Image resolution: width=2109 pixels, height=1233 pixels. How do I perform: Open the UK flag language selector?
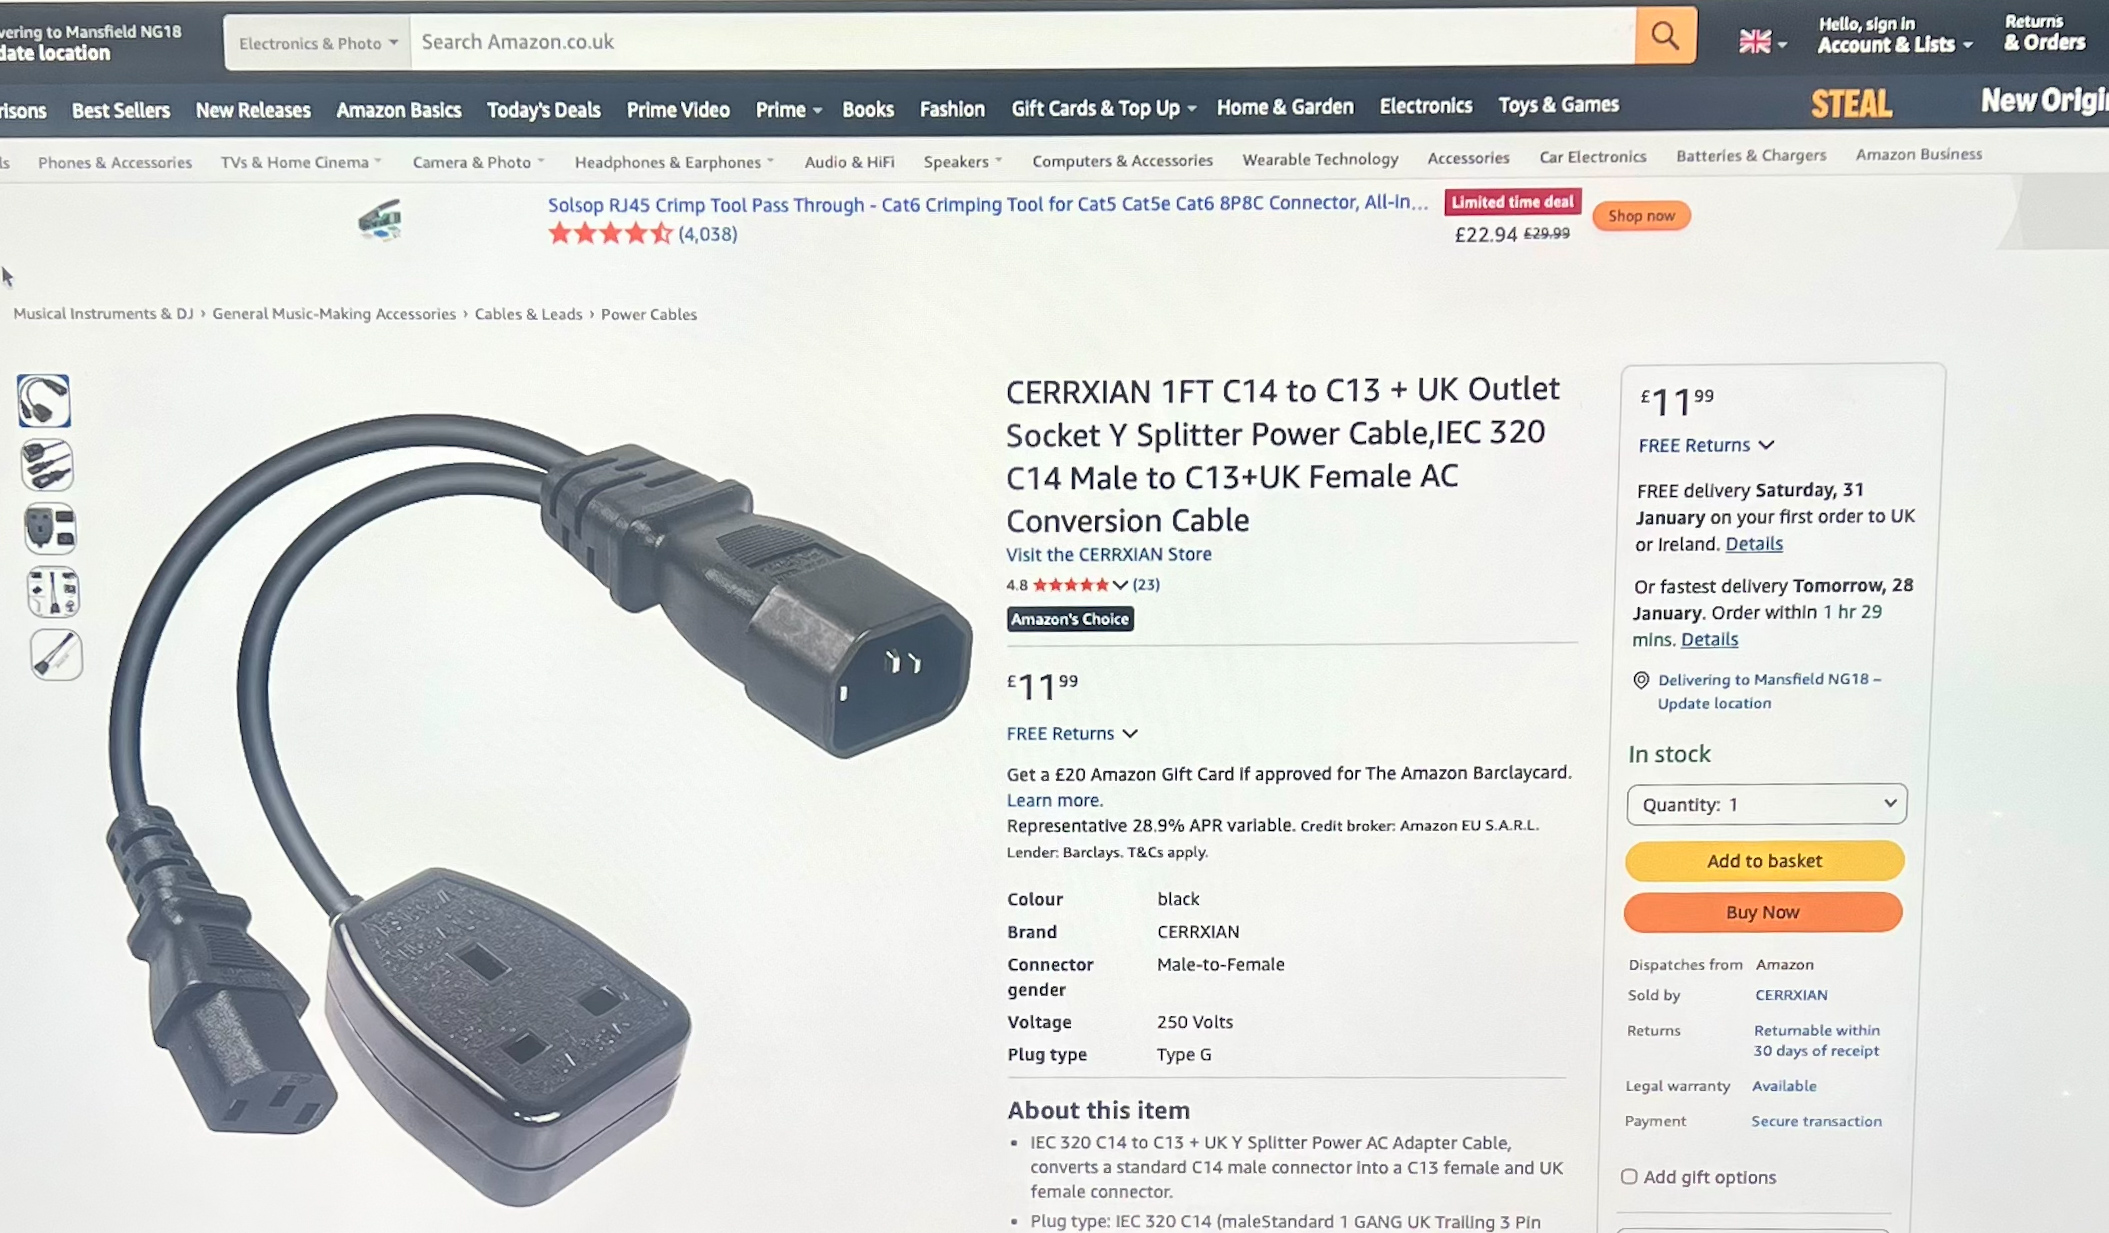click(1762, 42)
